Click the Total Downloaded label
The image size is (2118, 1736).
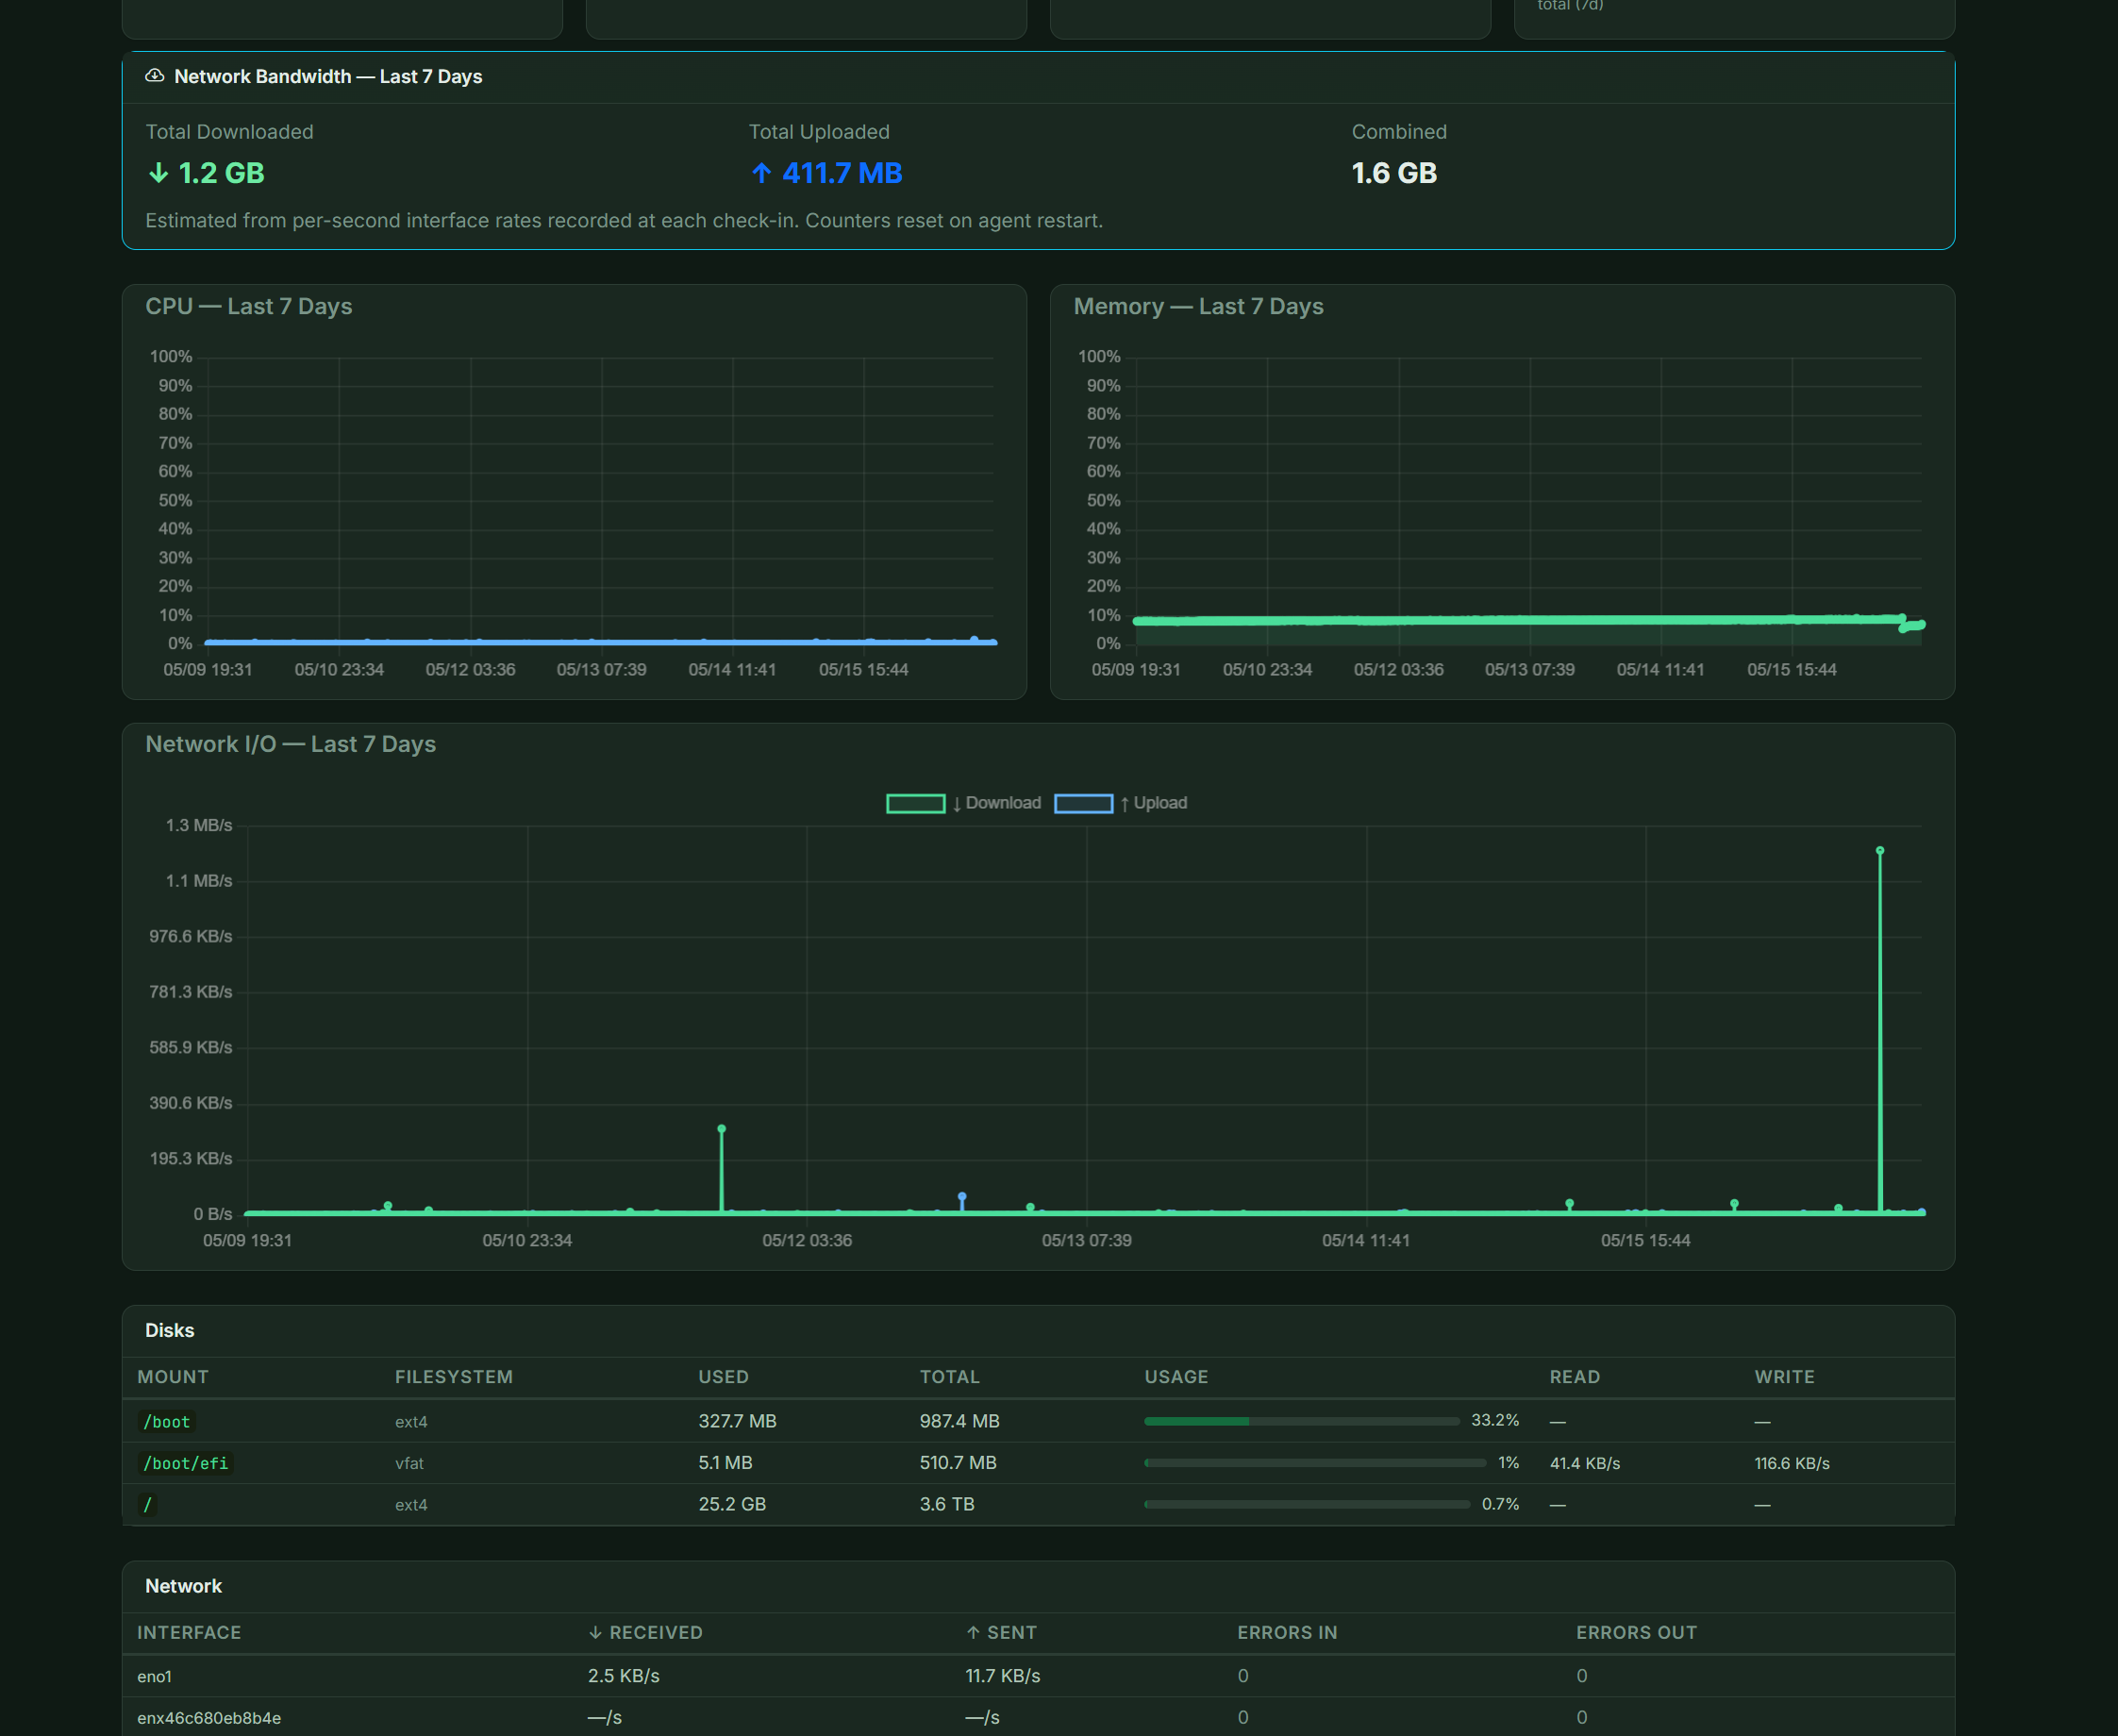229,132
